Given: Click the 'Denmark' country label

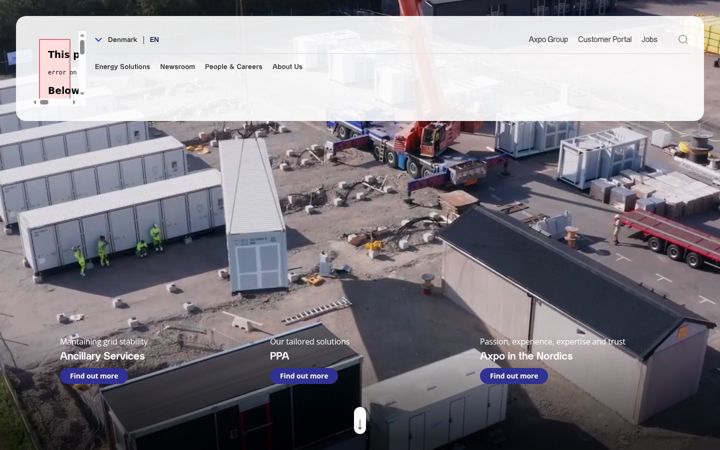Looking at the screenshot, I should click(122, 39).
